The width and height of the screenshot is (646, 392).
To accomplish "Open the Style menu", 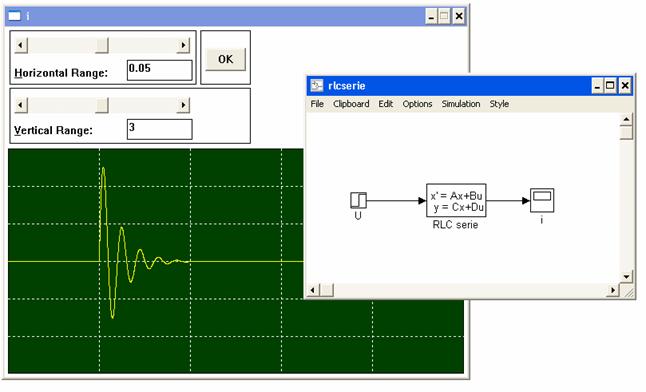I will tap(499, 104).
